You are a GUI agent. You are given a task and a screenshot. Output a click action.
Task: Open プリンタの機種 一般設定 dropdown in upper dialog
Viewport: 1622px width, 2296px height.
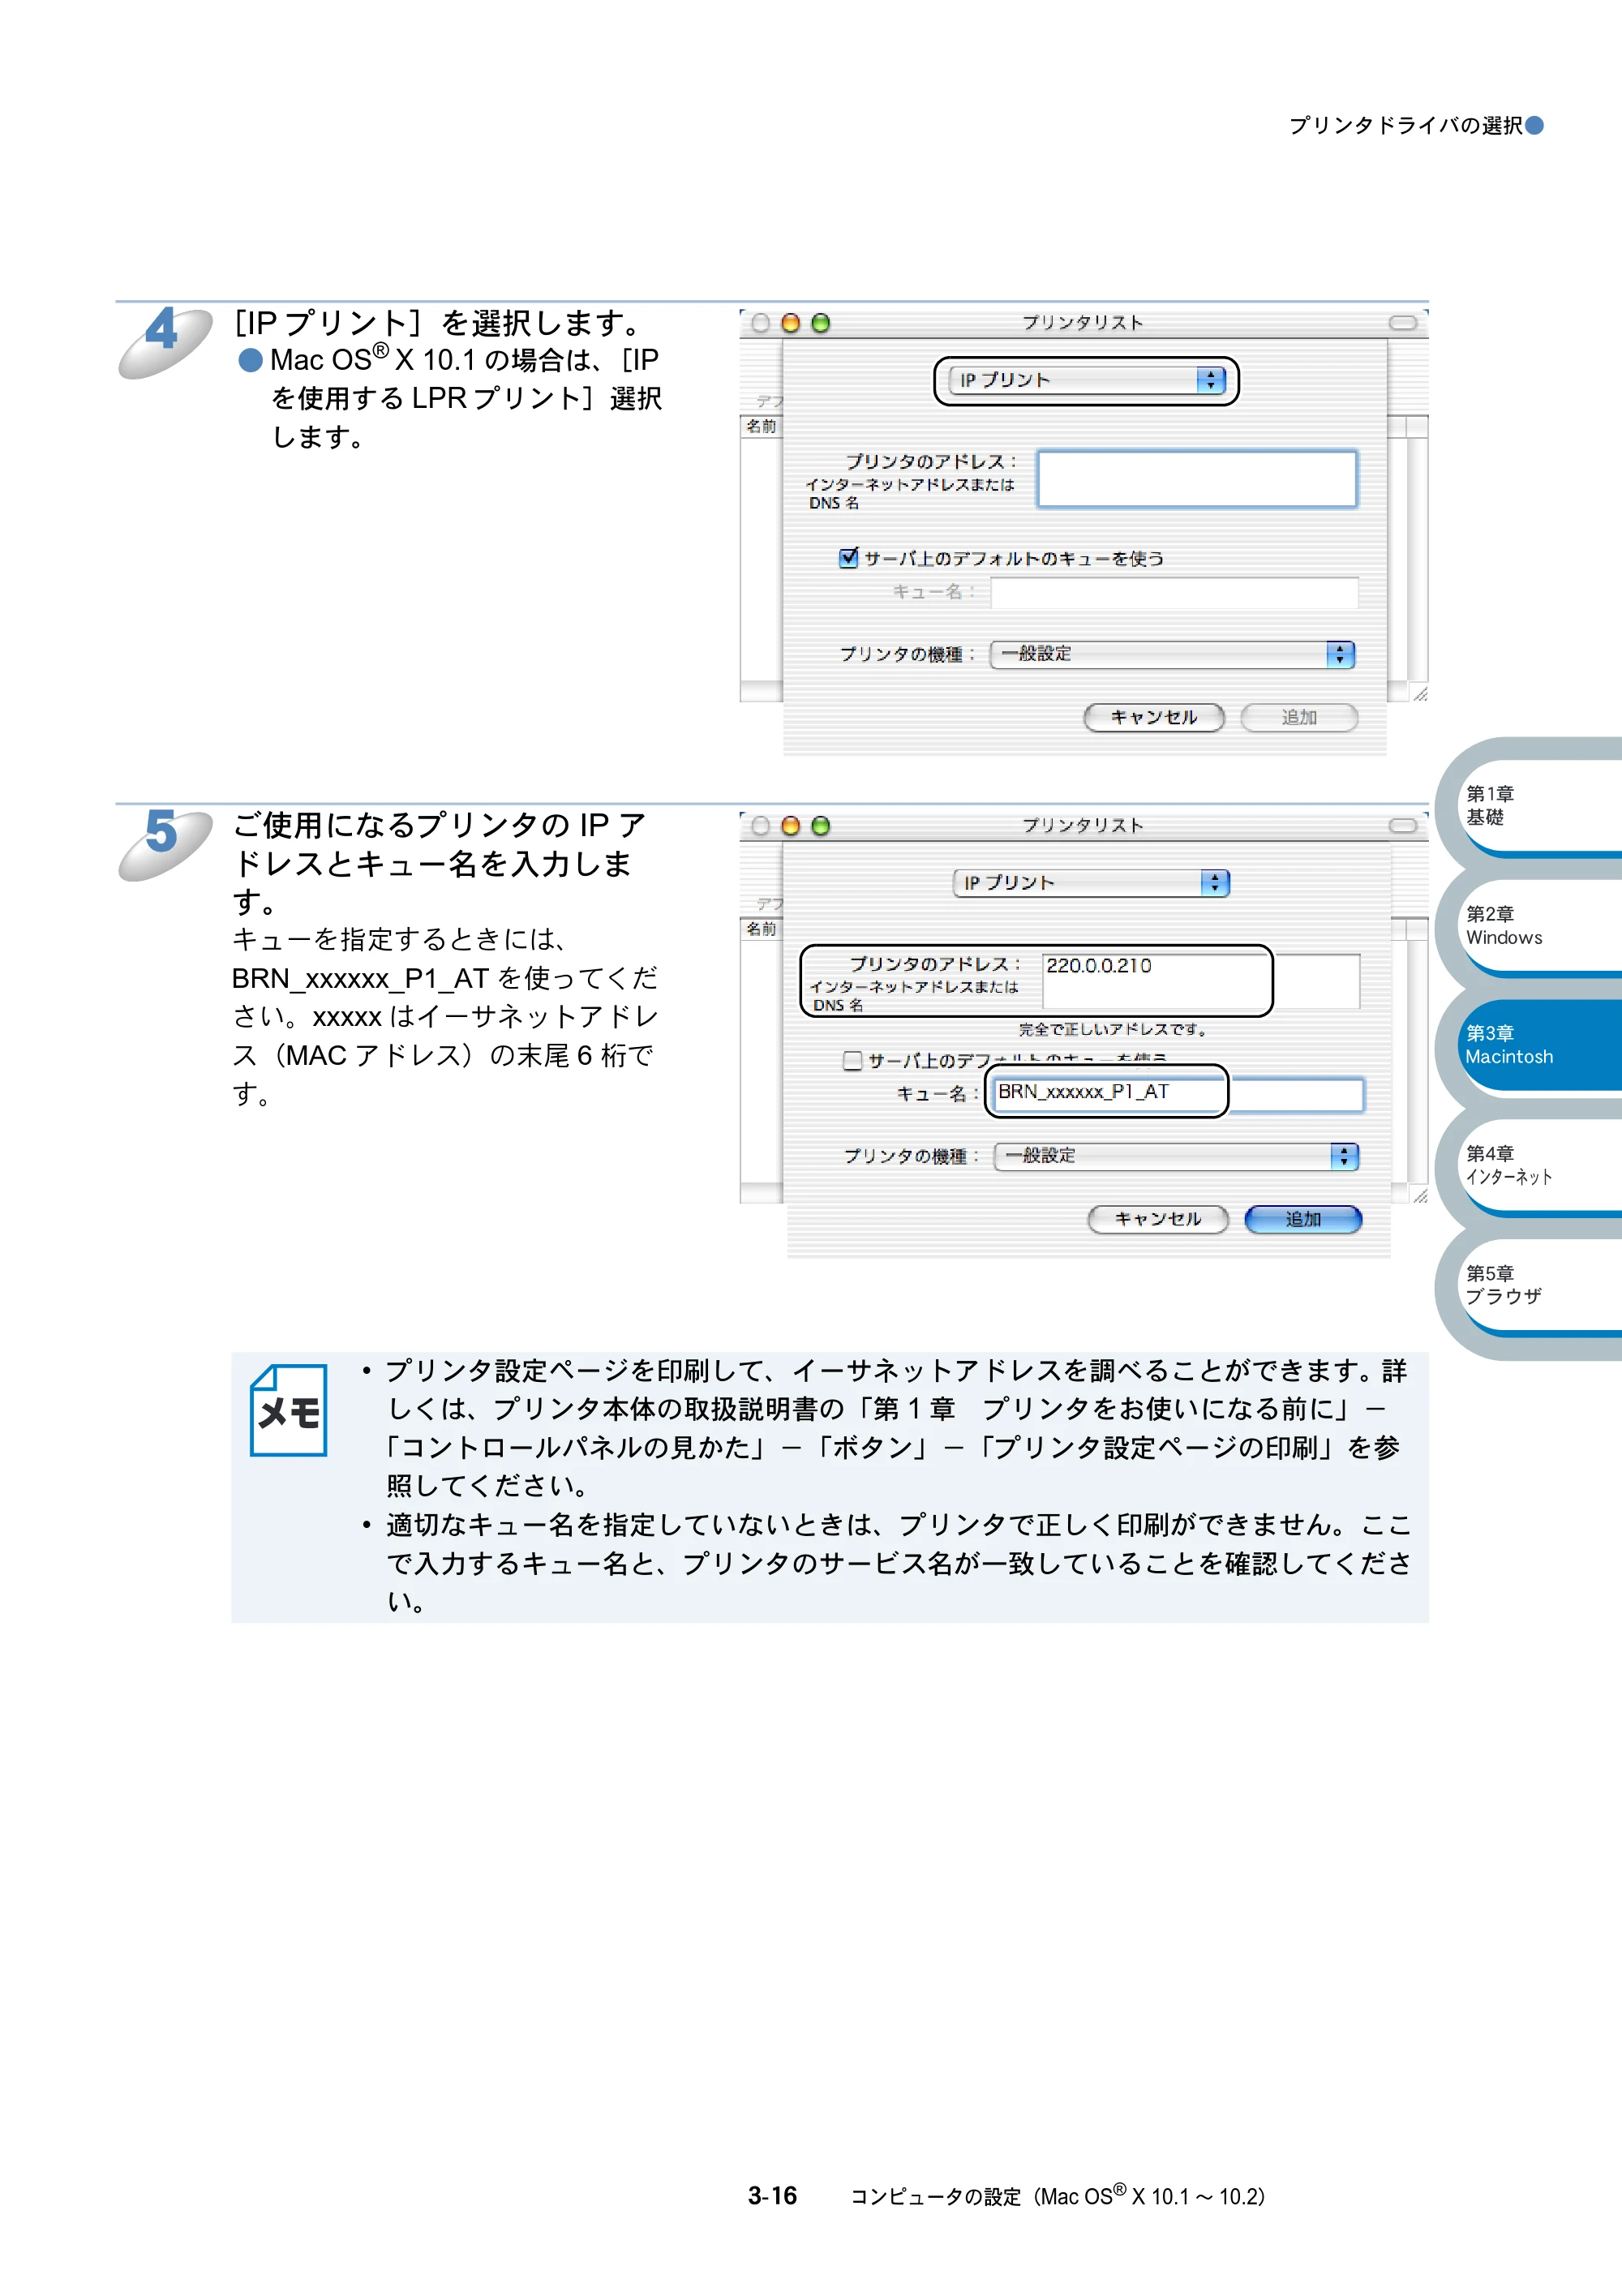(1172, 654)
